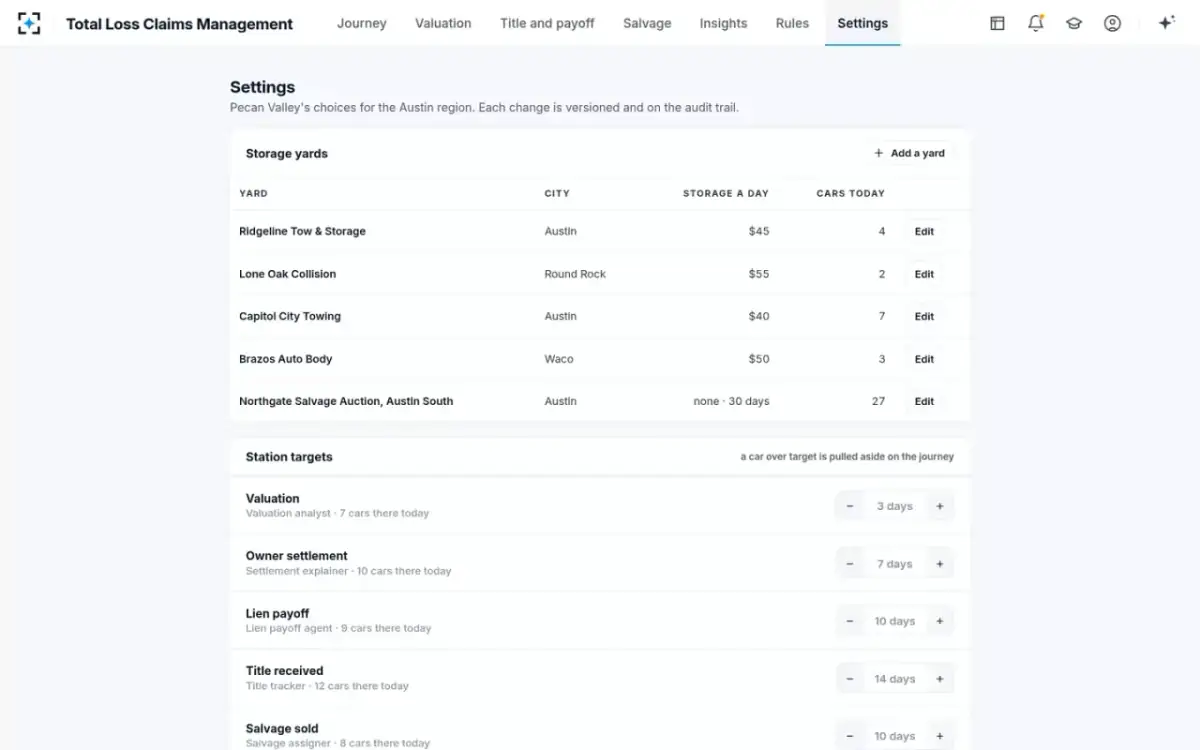This screenshot has width=1200, height=750.
Task: Click the $55 storage rate
Action: click(759, 274)
